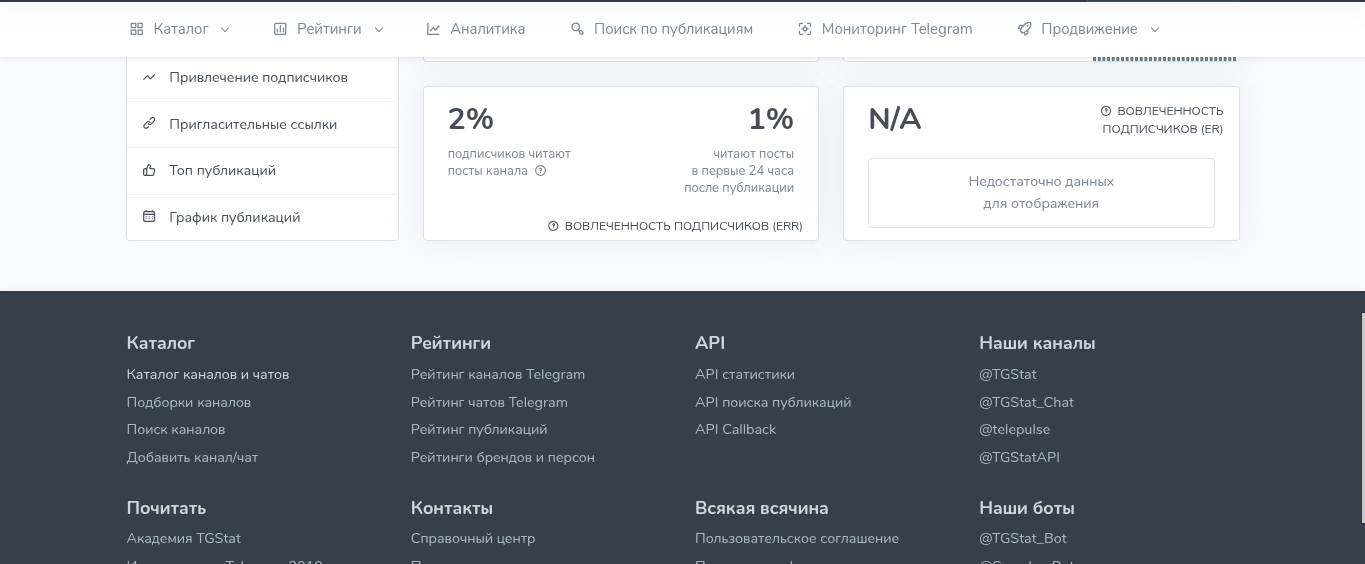The height and width of the screenshot is (564, 1365).
Task: Click the Недостаточно данных для отображения box
Action: tap(1041, 193)
